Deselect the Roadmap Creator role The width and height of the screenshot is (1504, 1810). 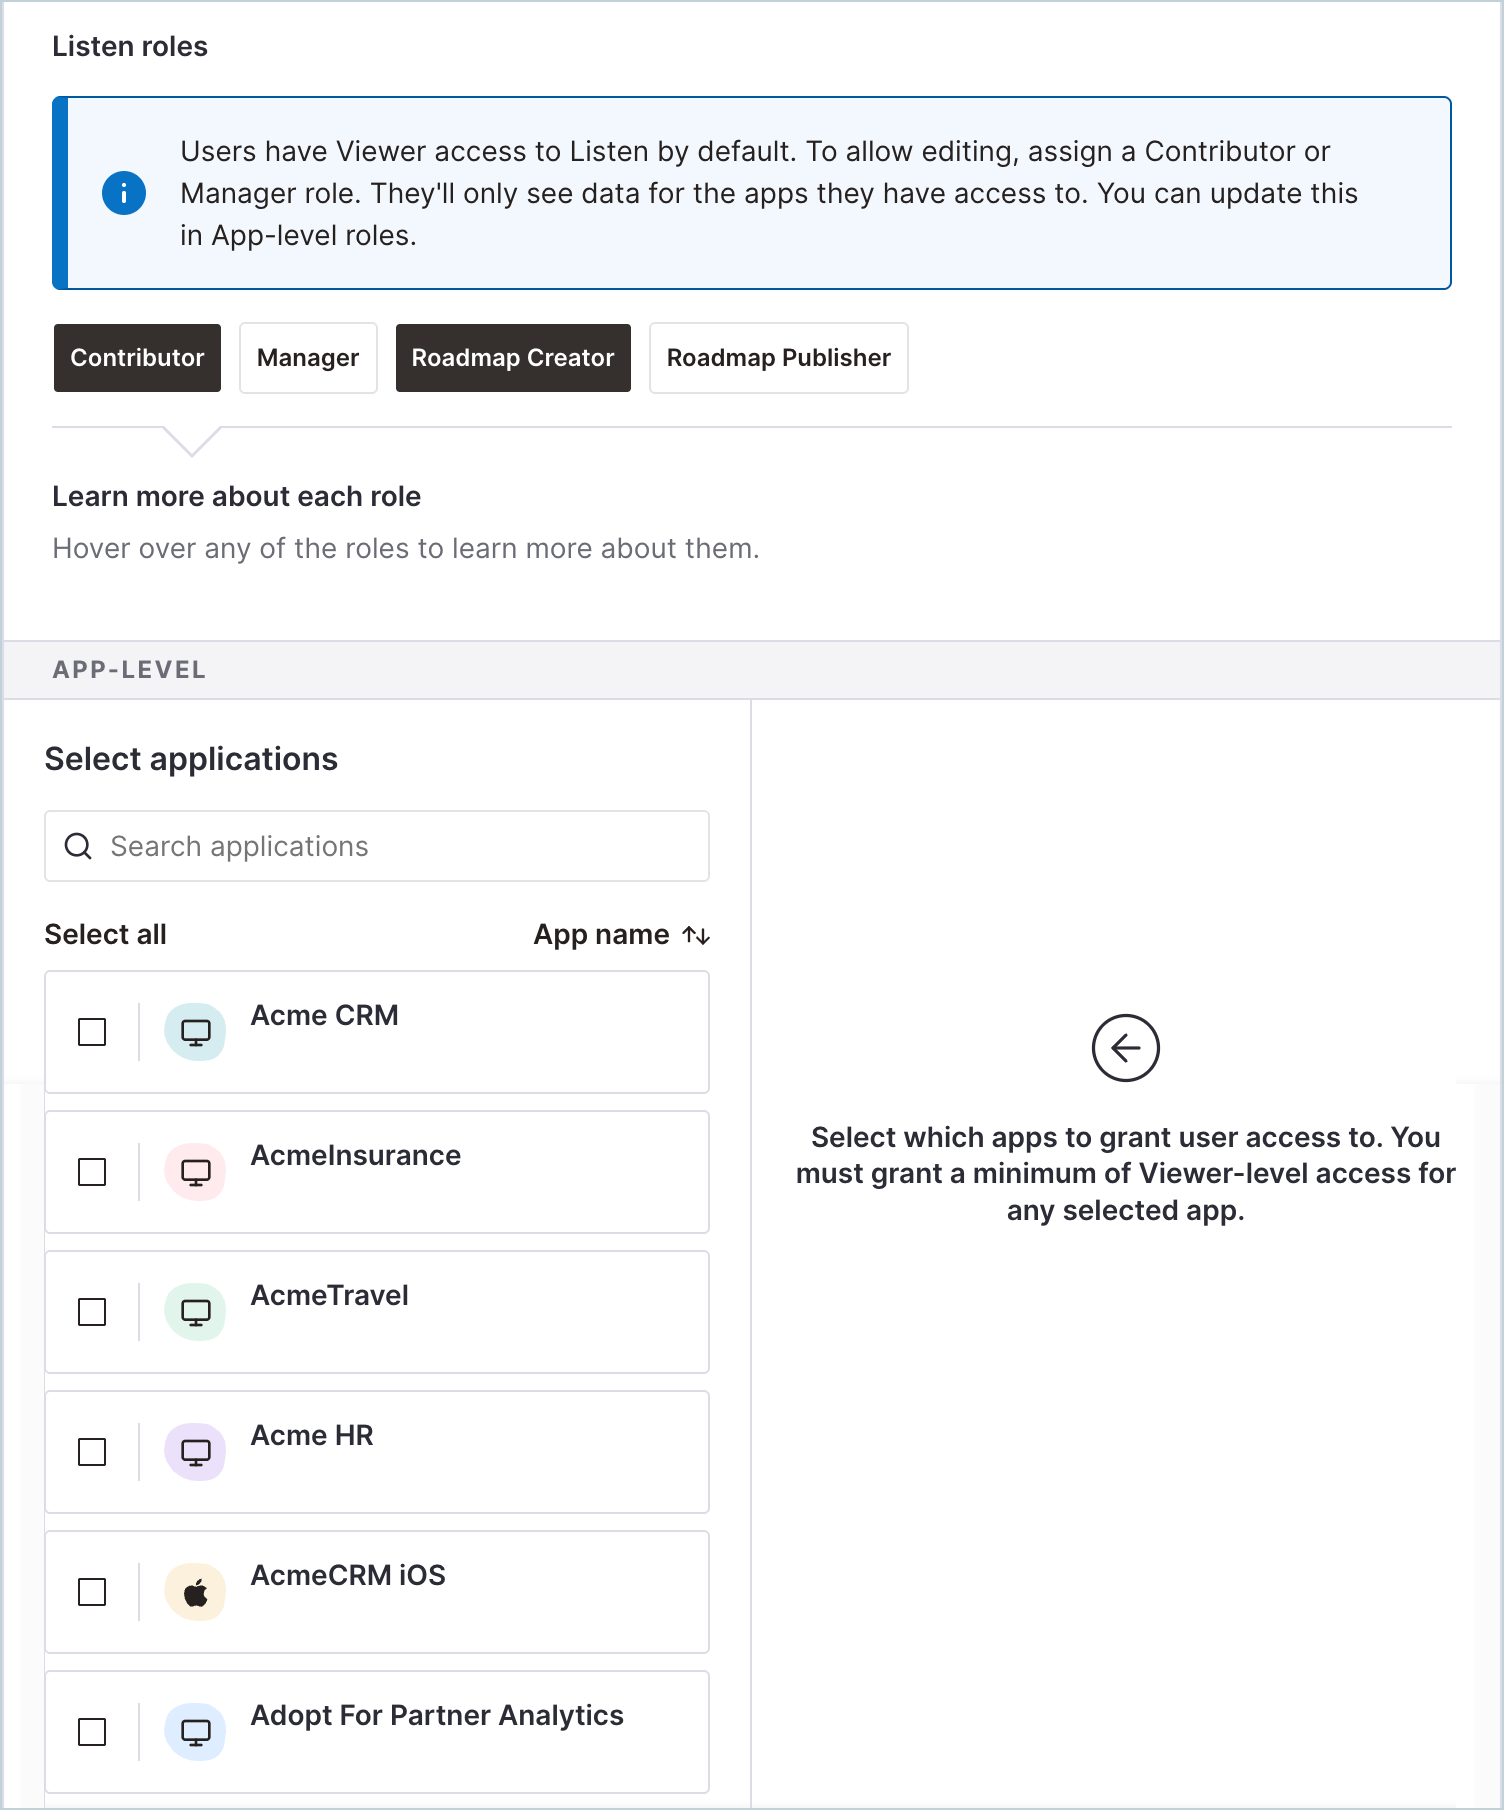click(513, 358)
